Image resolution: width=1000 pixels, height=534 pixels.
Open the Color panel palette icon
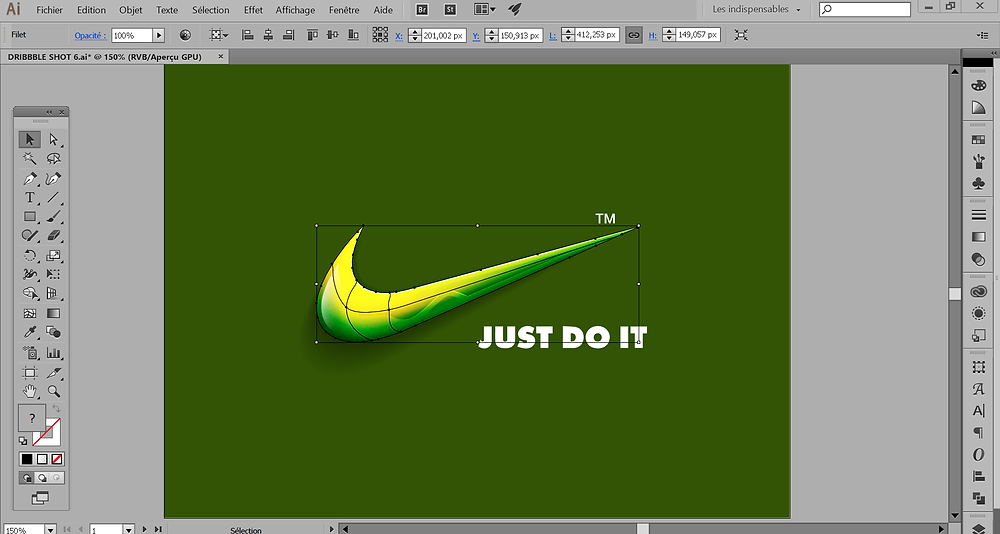coord(978,85)
